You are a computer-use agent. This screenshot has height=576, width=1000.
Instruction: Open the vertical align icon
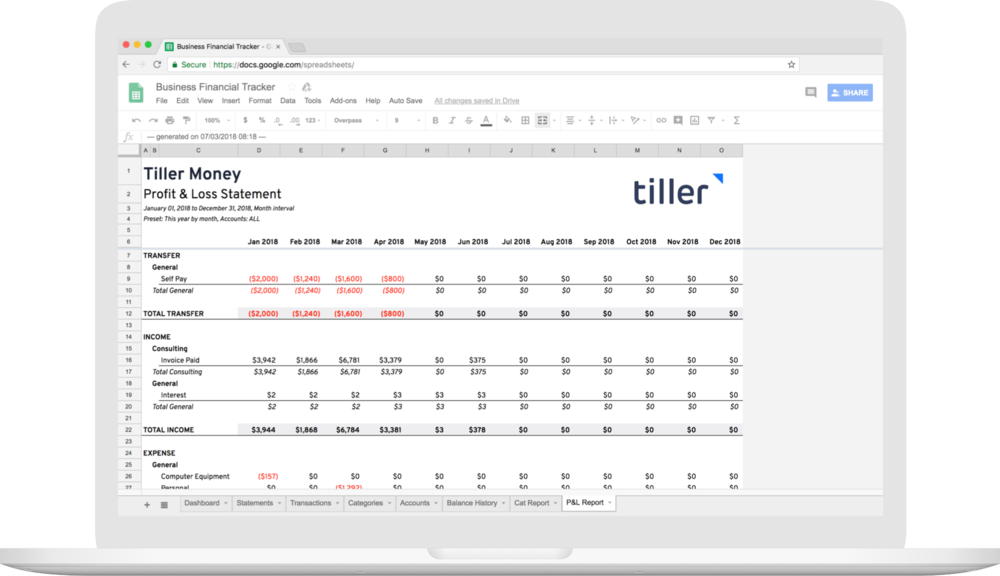592,120
